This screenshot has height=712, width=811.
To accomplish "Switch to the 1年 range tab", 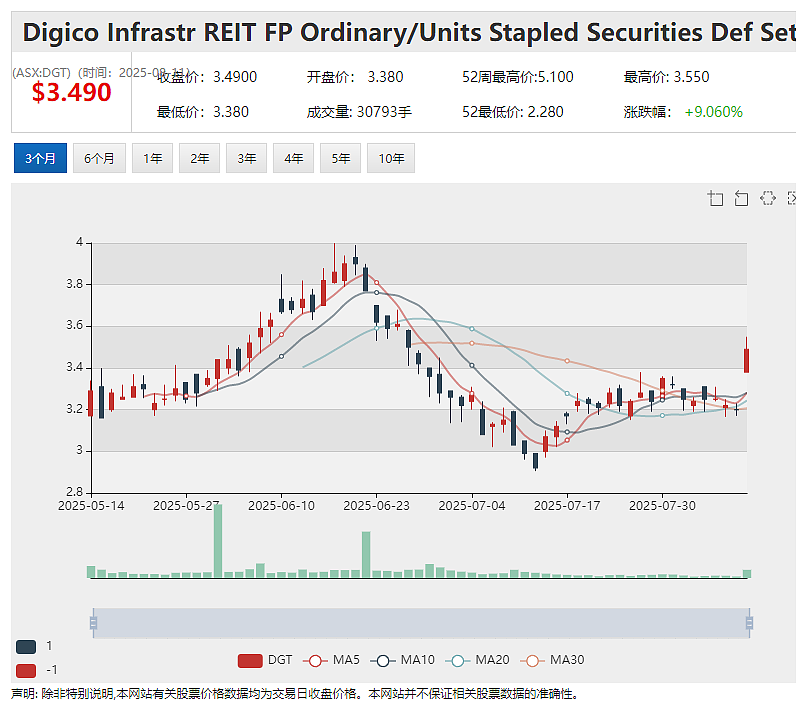I will click(x=153, y=158).
